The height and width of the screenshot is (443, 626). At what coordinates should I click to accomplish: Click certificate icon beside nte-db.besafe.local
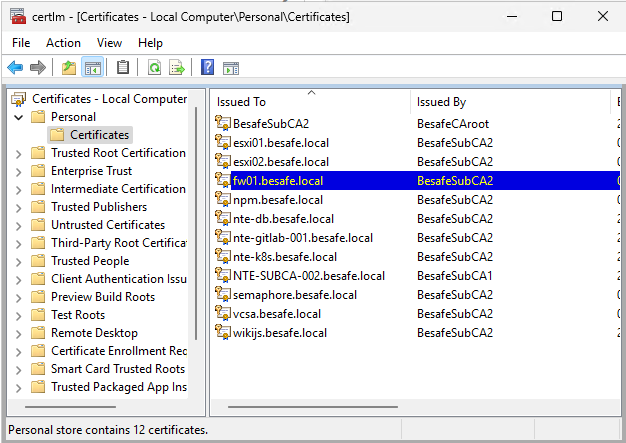coord(223,218)
